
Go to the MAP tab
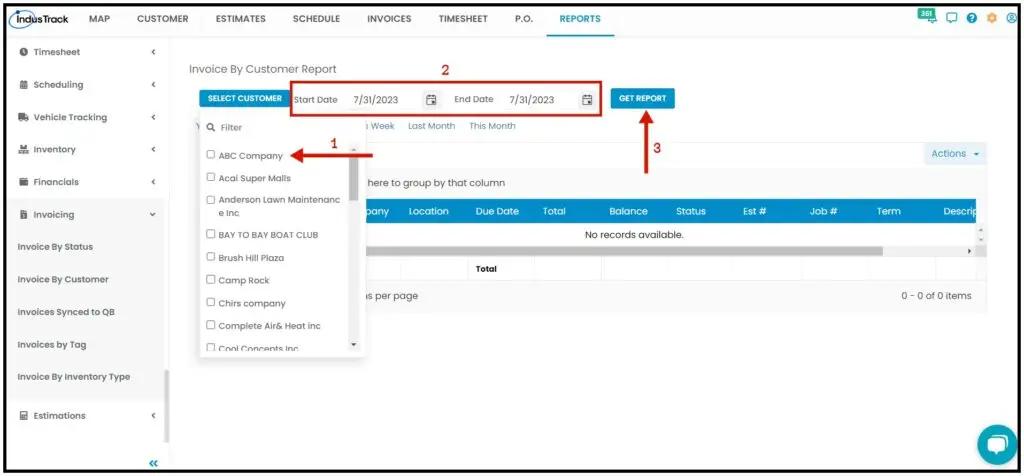99,19
